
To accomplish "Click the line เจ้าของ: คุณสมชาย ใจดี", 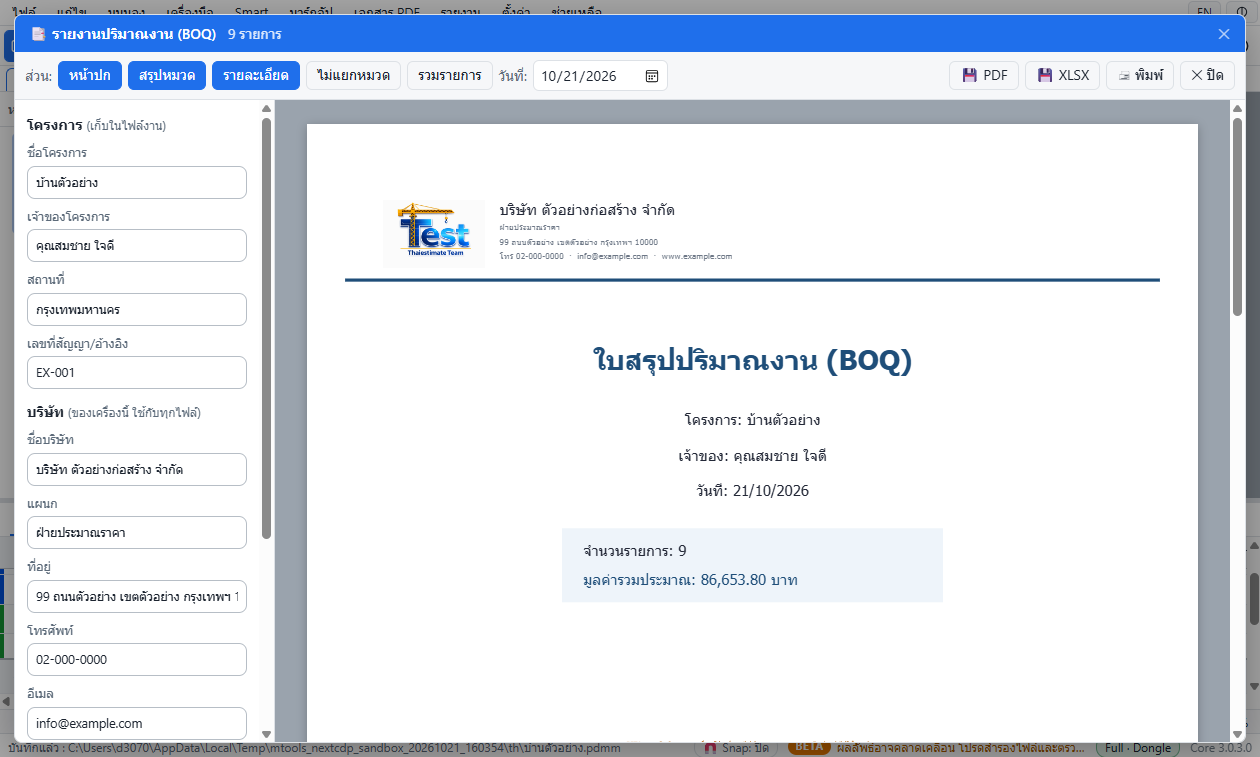I will click(752, 456).
